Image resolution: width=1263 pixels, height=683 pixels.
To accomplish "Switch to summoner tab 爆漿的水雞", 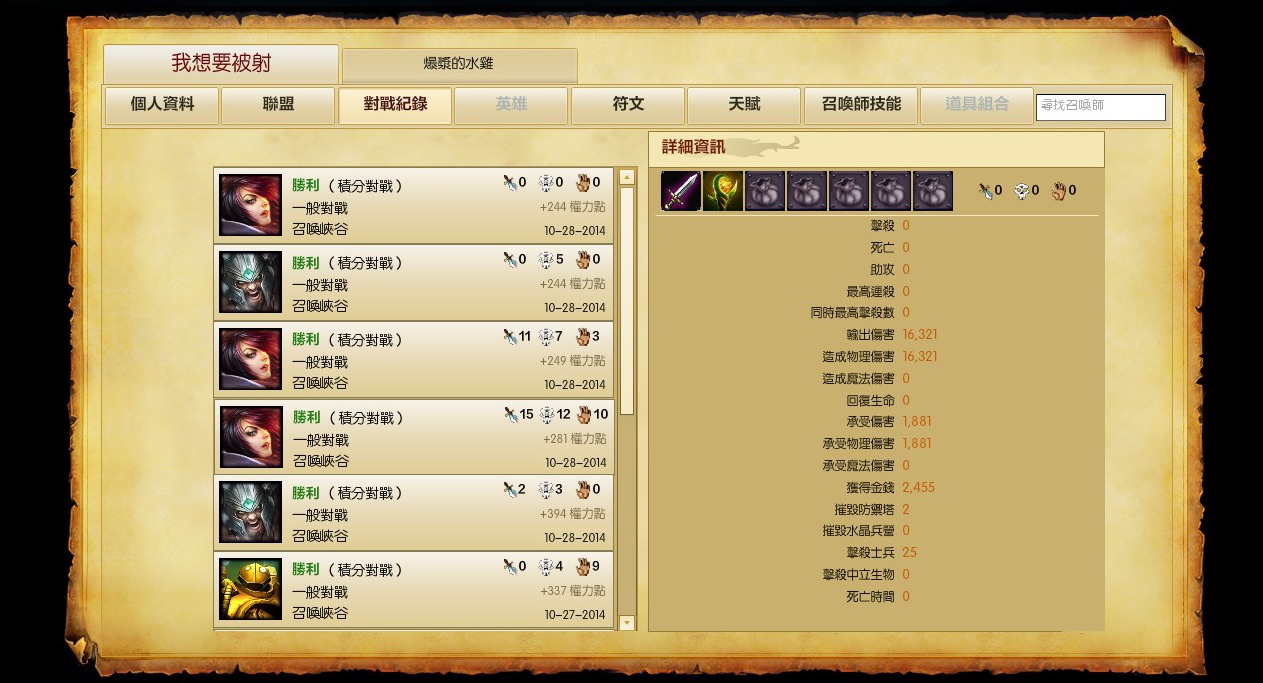I will click(x=459, y=65).
